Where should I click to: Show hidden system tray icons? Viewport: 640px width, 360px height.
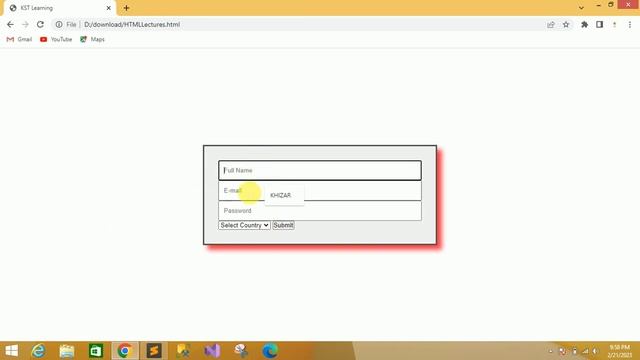pos(551,351)
